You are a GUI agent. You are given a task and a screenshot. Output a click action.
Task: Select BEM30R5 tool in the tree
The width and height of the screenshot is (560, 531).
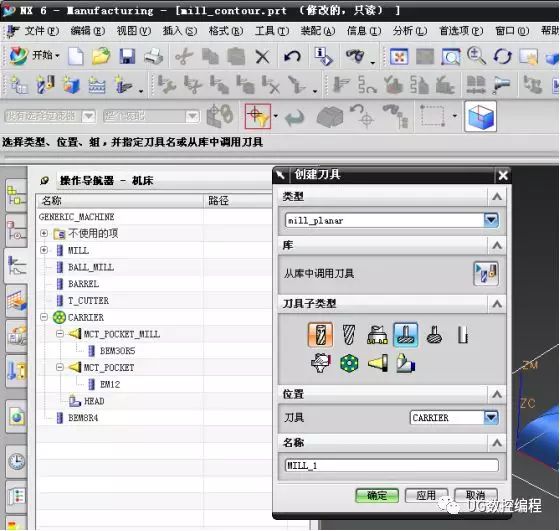(117, 351)
